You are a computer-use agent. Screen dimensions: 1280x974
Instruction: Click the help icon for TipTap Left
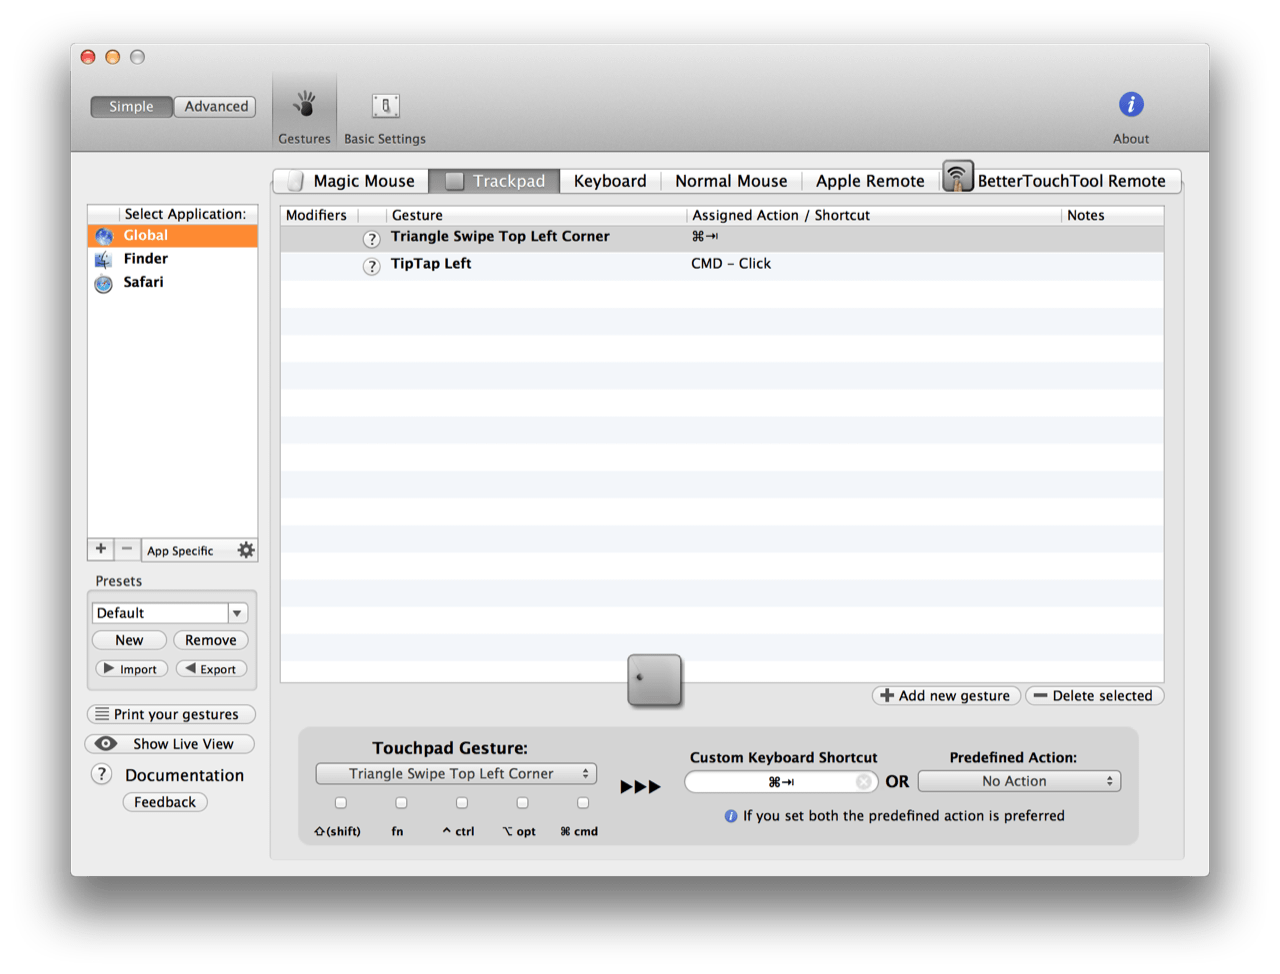[x=371, y=266]
